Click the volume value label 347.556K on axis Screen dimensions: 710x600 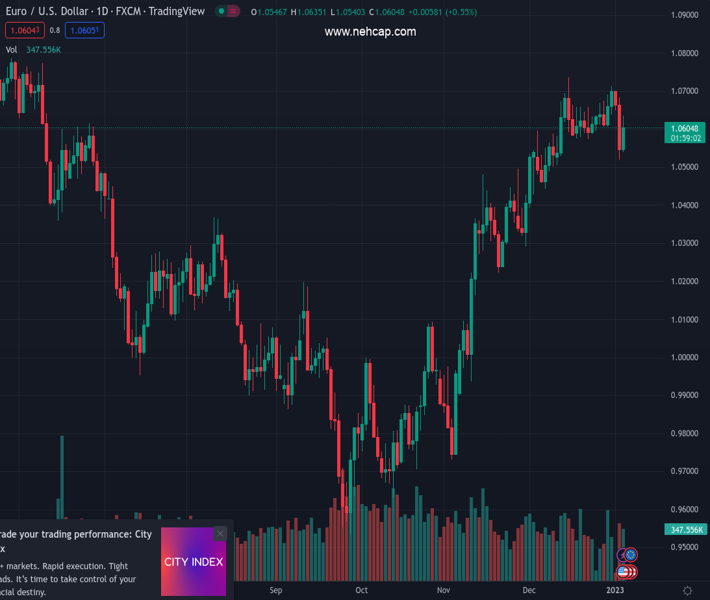(685, 529)
